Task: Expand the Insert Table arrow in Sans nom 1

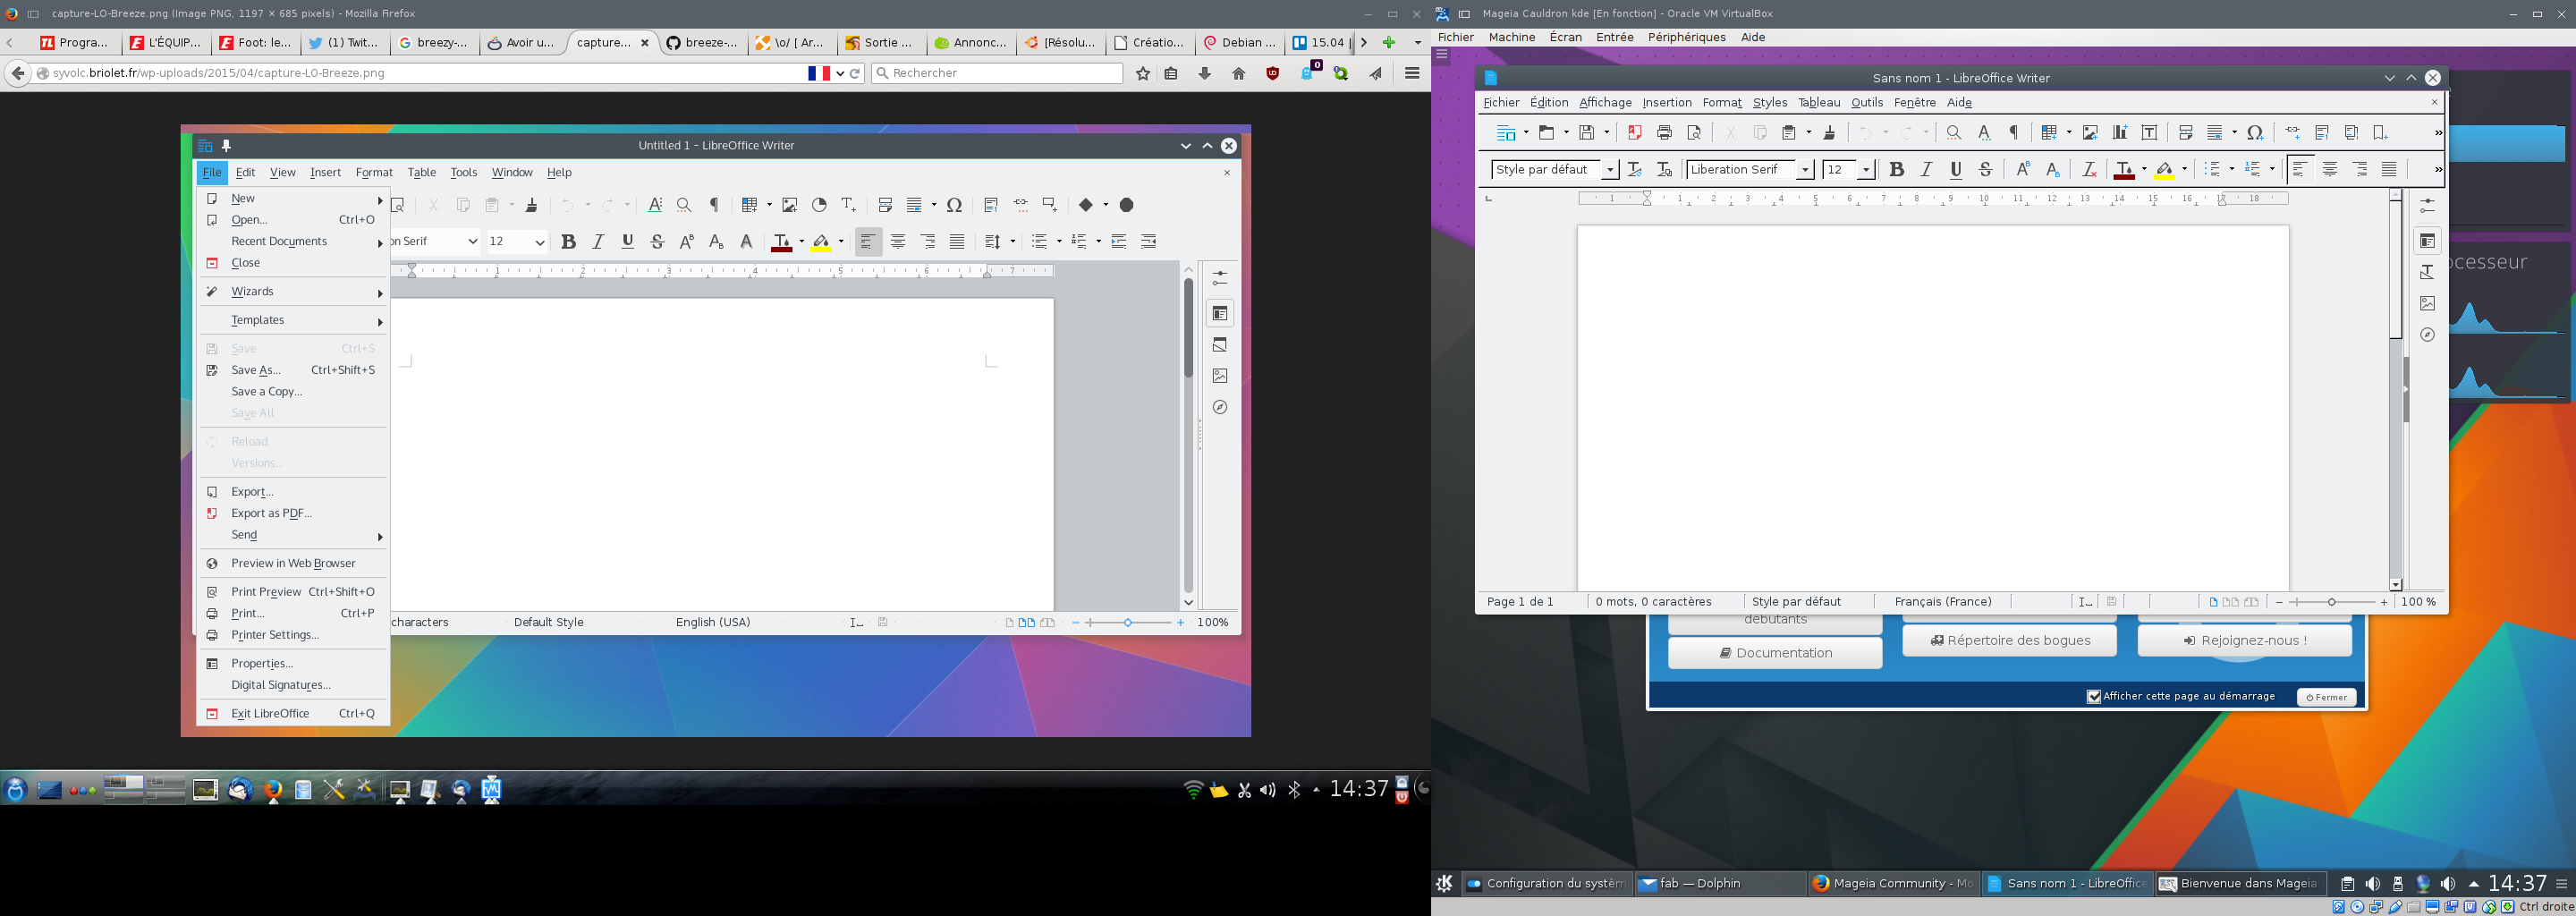Action: point(2068,133)
